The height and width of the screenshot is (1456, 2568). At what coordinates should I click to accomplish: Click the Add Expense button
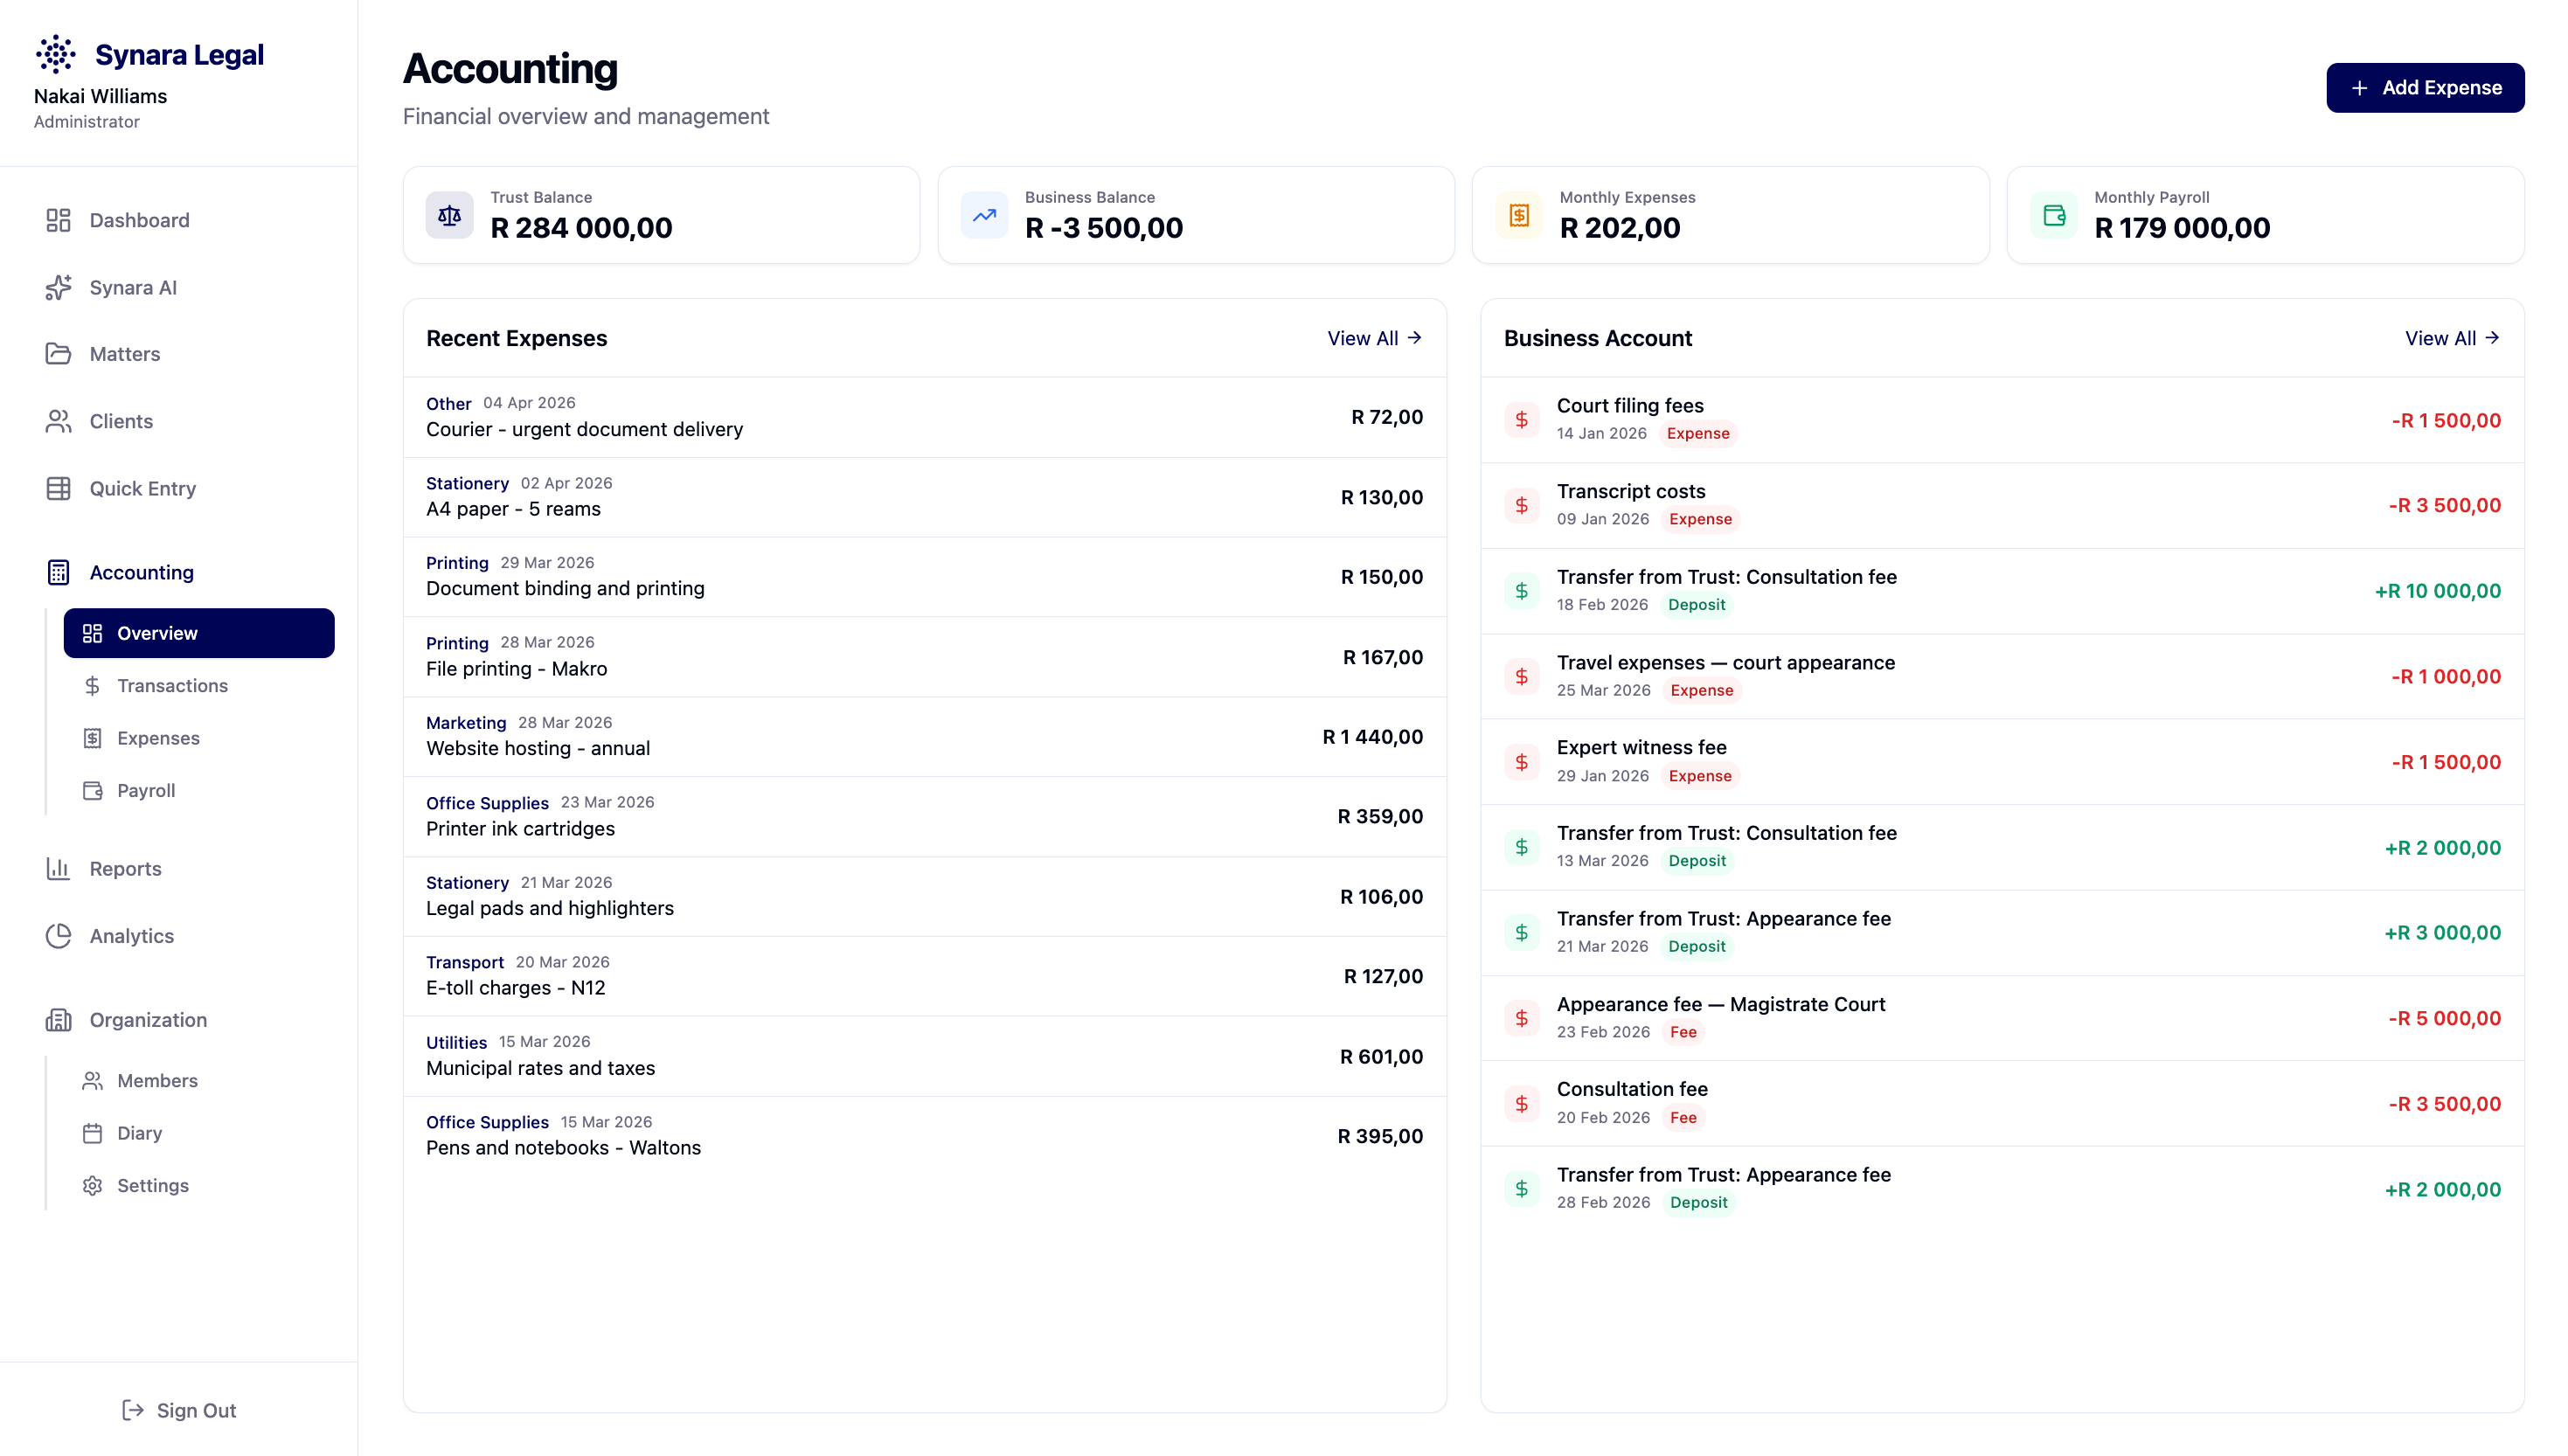pyautogui.click(x=2425, y=88)
